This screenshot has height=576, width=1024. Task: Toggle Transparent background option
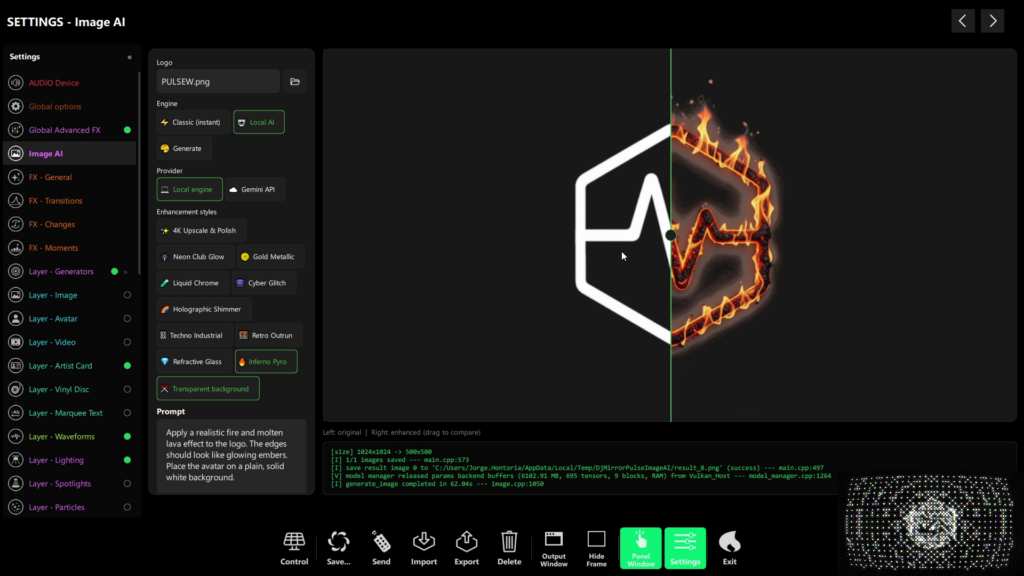click(208, 389)
